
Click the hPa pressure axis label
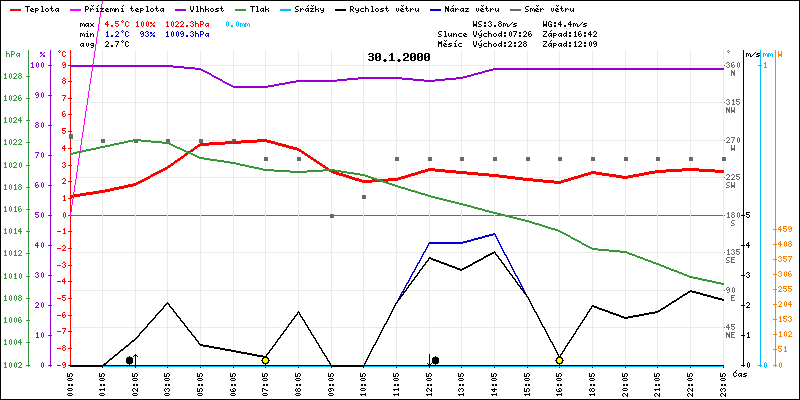[12, 54]
